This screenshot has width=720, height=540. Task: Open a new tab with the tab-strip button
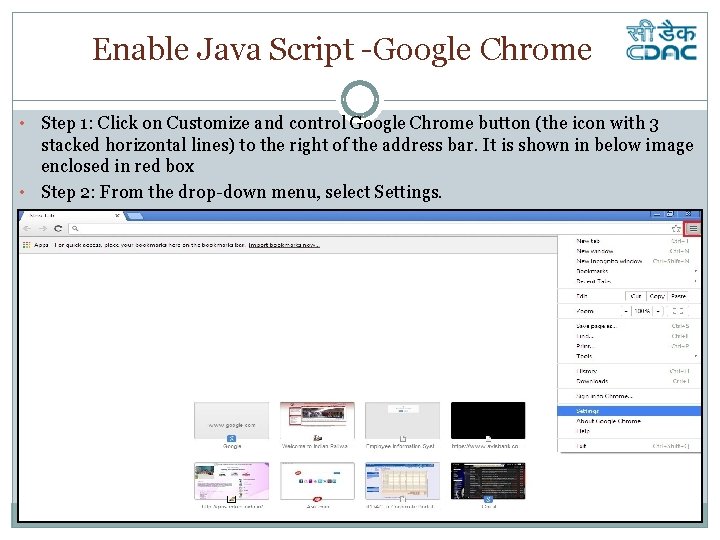point(134,216)
